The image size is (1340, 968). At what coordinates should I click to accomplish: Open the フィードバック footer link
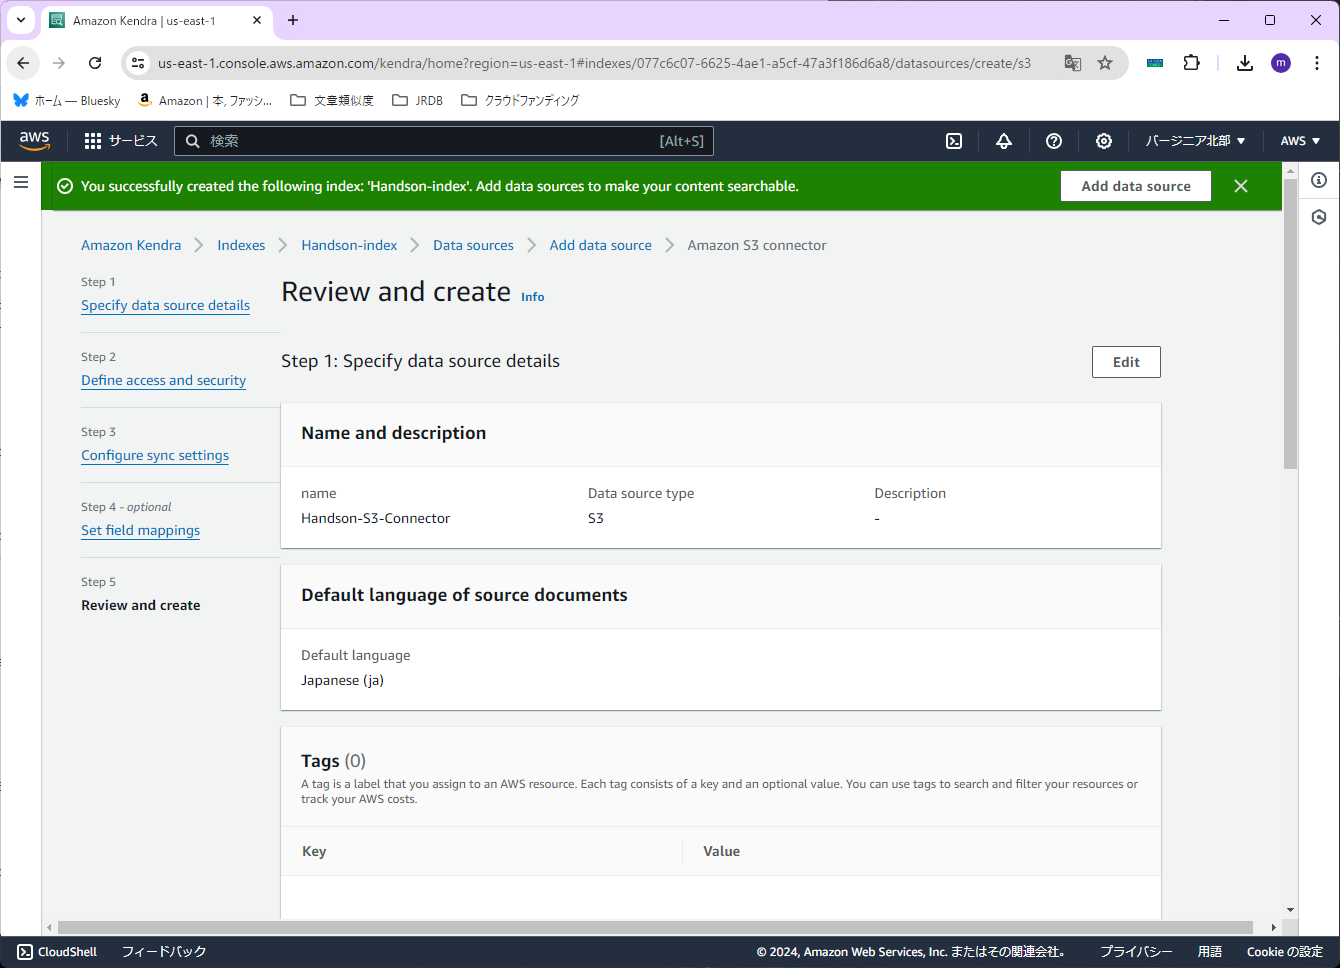164,952
